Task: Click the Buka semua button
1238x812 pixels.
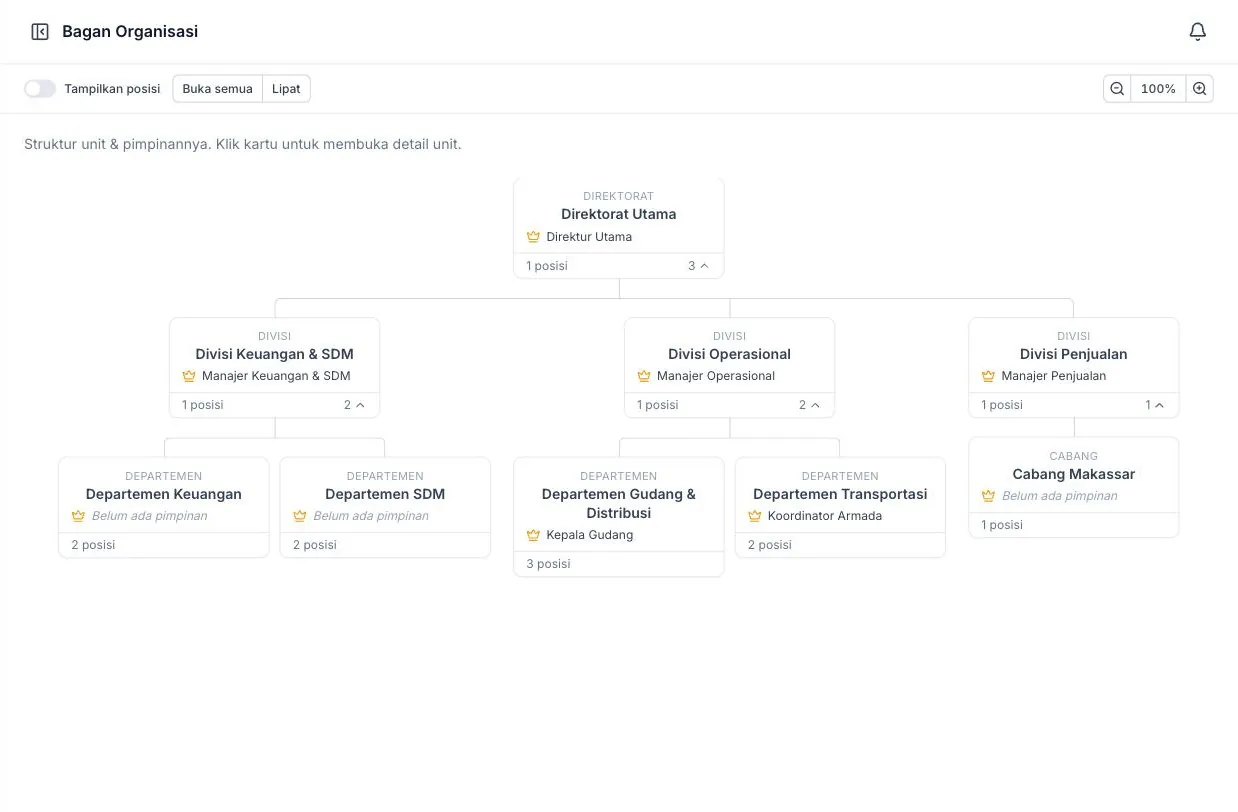Action: pos(217,89)
